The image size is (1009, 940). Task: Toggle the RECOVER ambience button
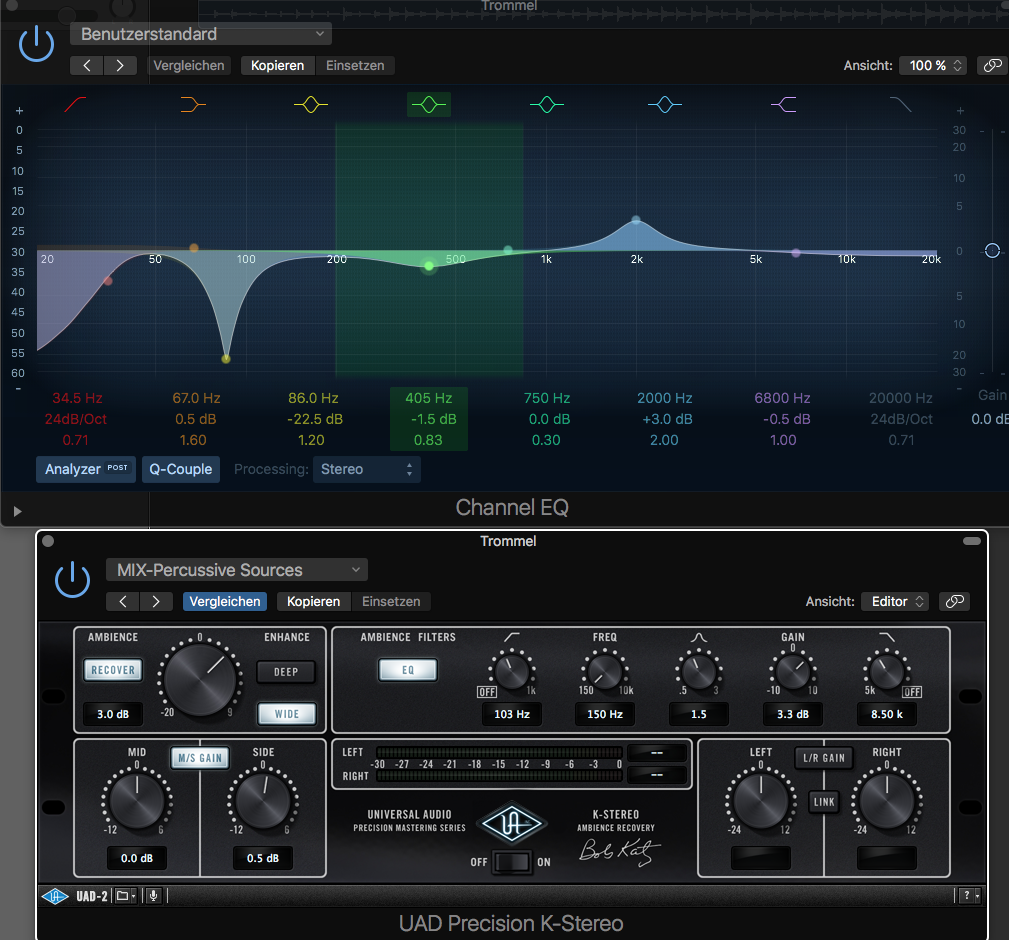[113, 670]
